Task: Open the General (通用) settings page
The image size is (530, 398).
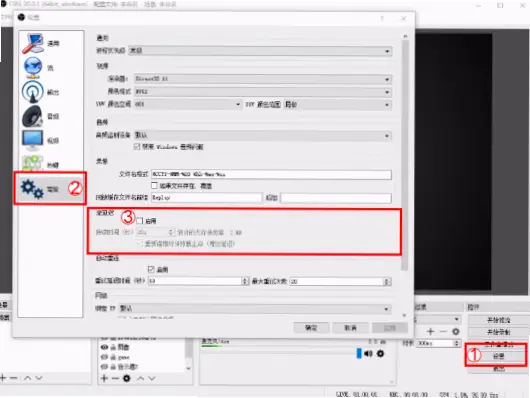Action: pos(41,43)
